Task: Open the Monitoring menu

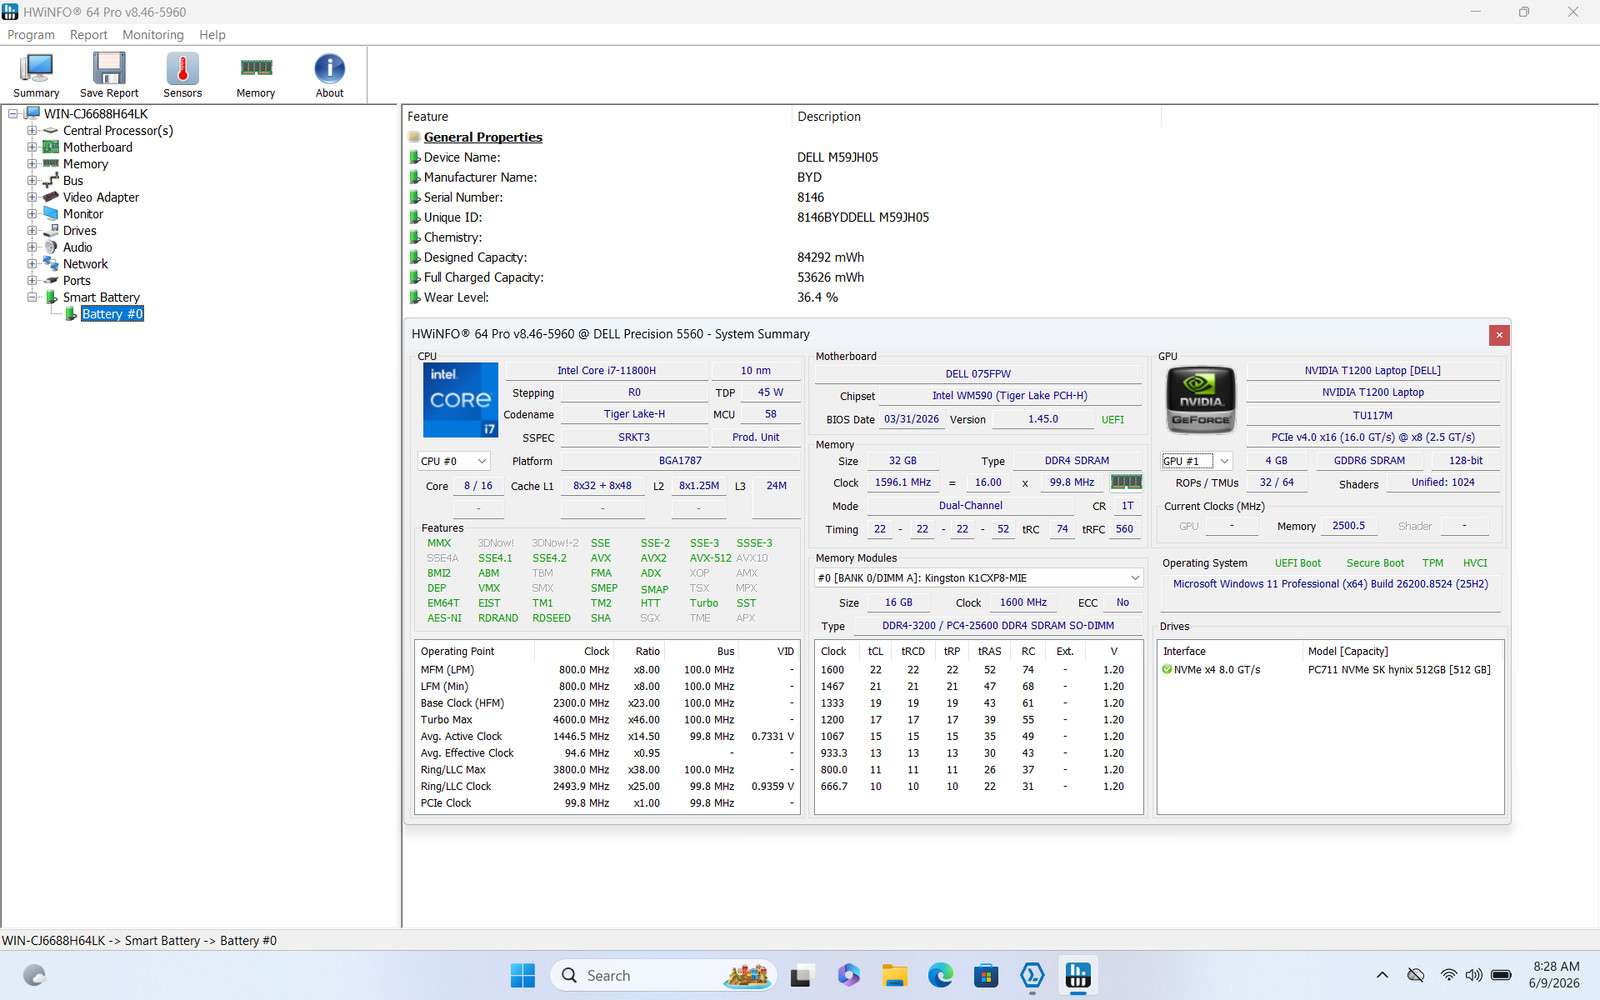Action: [153, 35]
